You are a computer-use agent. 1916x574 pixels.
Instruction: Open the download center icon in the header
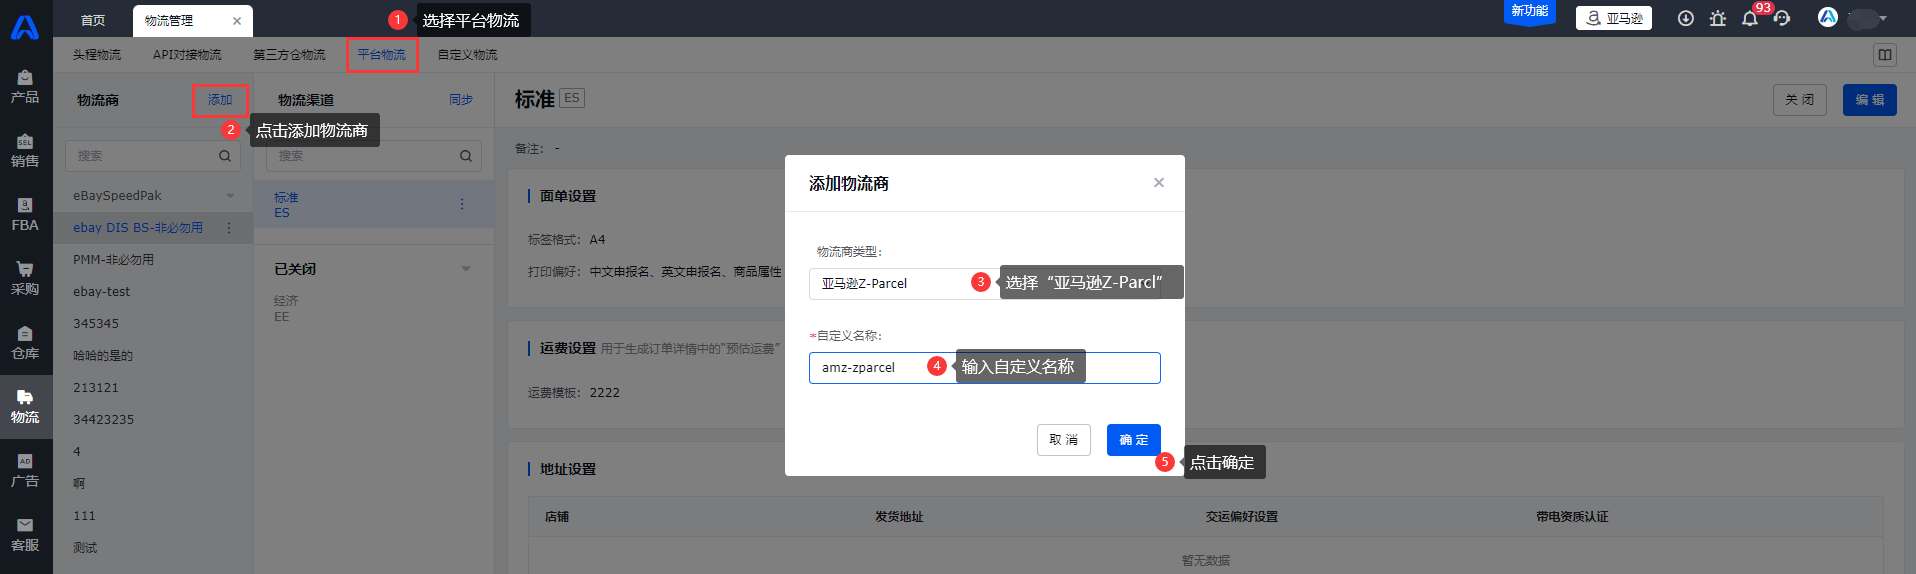tap(1686, 18)
